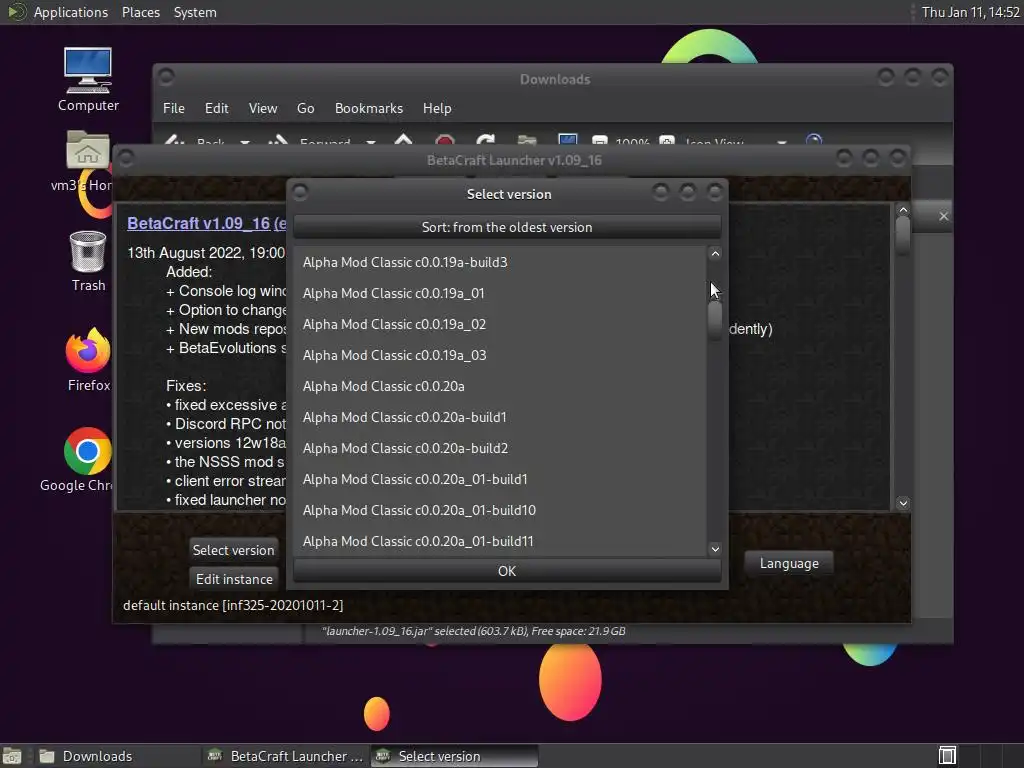Switch to BetaCraft Launcher in the taskbar
The height and width of the screenshot is (768, 1024).
(285, 756)
